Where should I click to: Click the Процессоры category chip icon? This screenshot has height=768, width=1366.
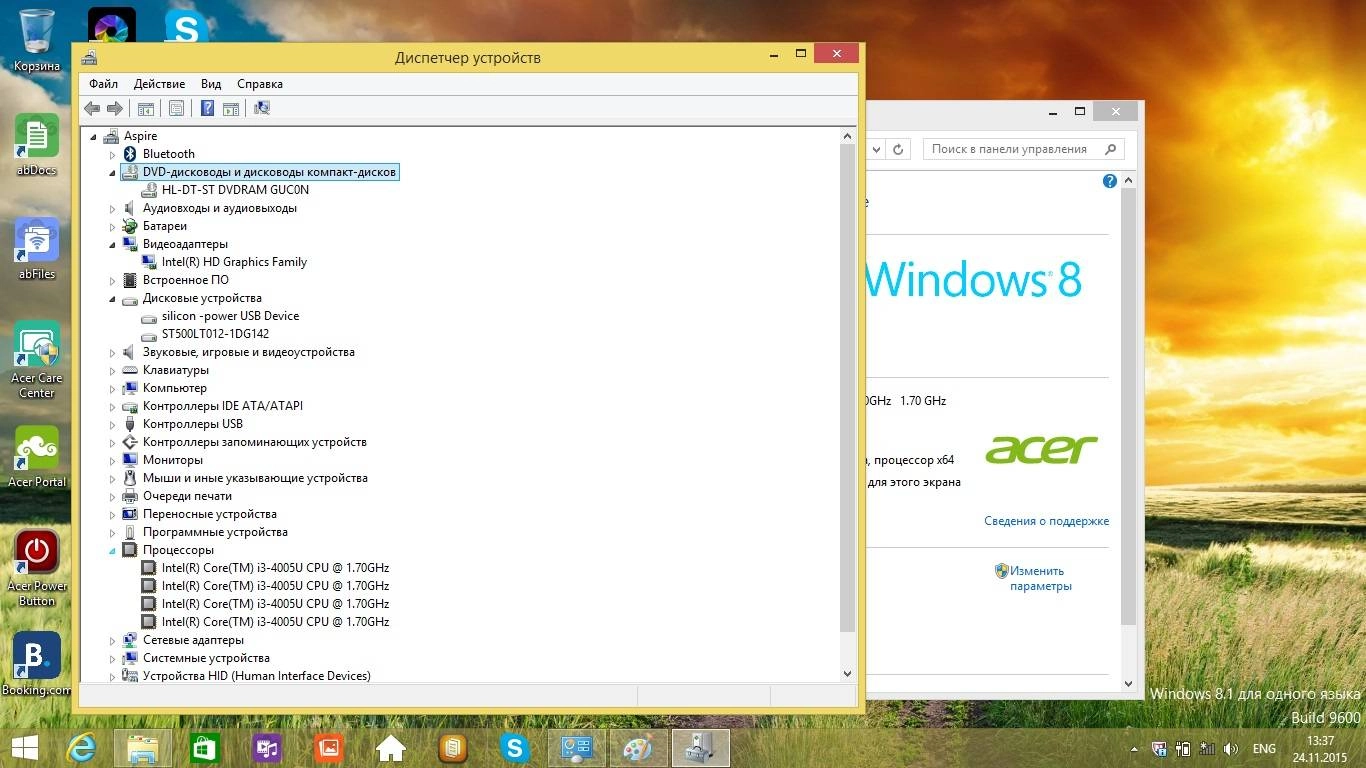click(130, 550)
